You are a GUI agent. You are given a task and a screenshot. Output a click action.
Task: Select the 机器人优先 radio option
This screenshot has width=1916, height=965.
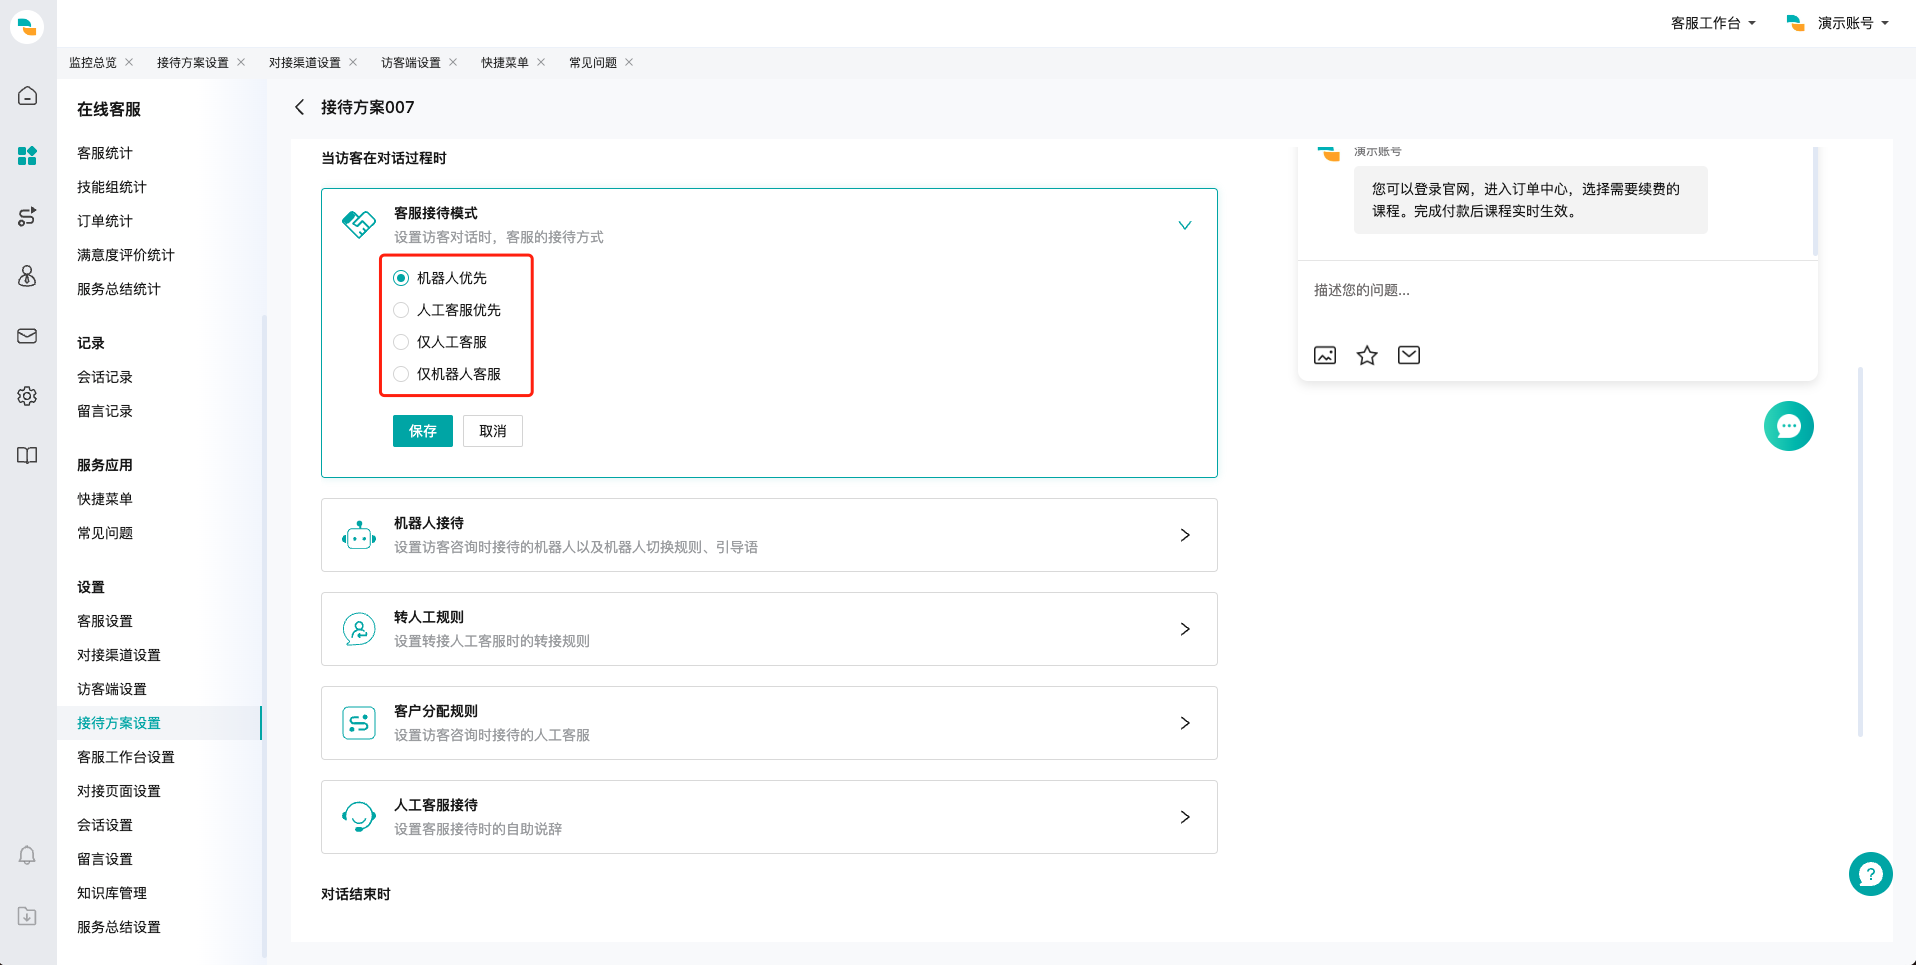401,278
